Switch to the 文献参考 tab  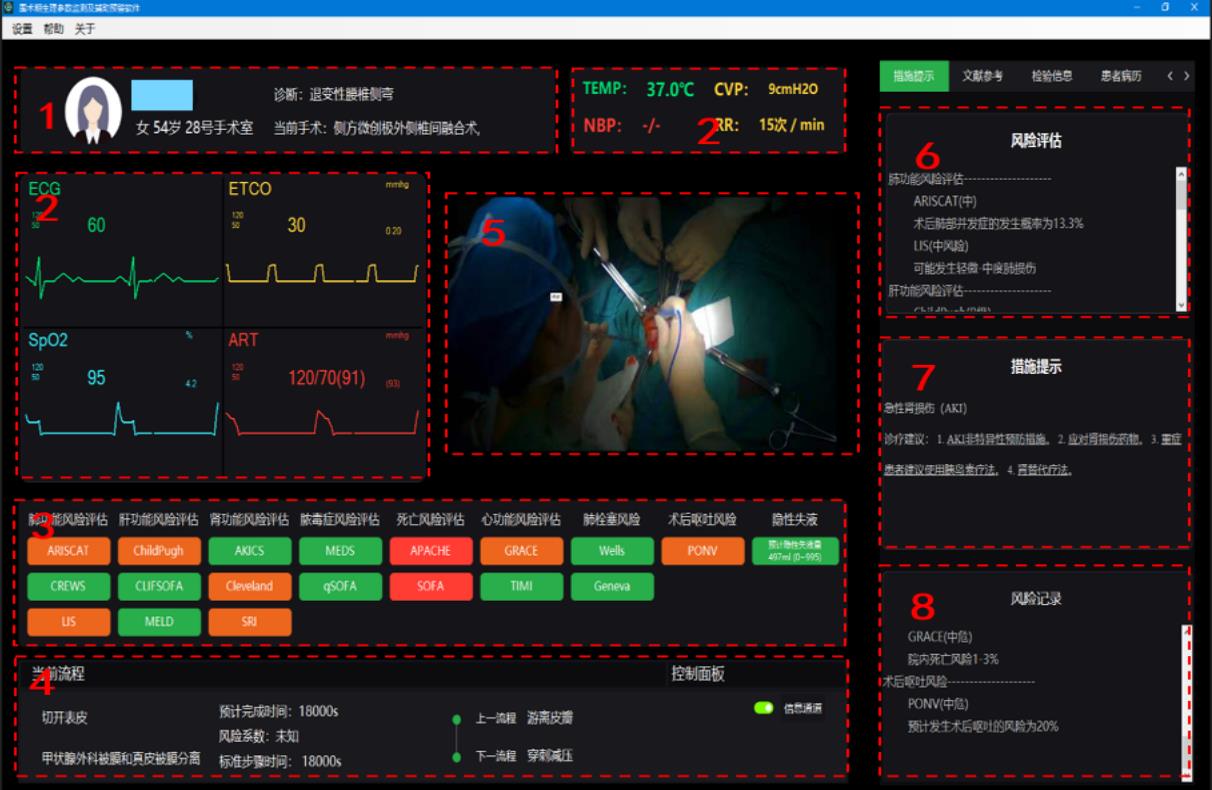click(x=982, y=76)
